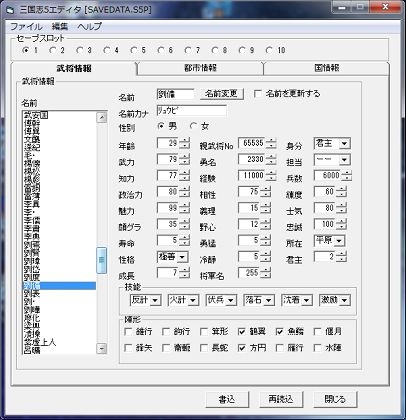This screenshot has height=420, width=406.
Task: Switch to the 都市情報 tab
Action: tap(200, 68)
